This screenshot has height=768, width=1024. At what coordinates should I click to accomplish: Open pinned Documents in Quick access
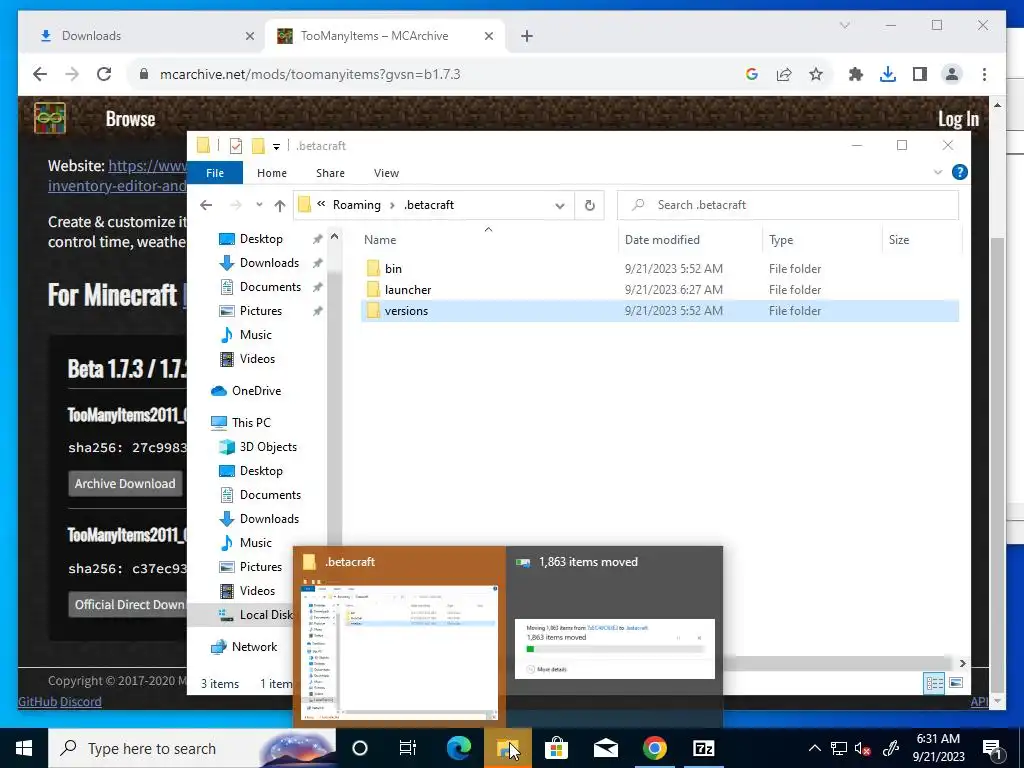coord(270,287)
